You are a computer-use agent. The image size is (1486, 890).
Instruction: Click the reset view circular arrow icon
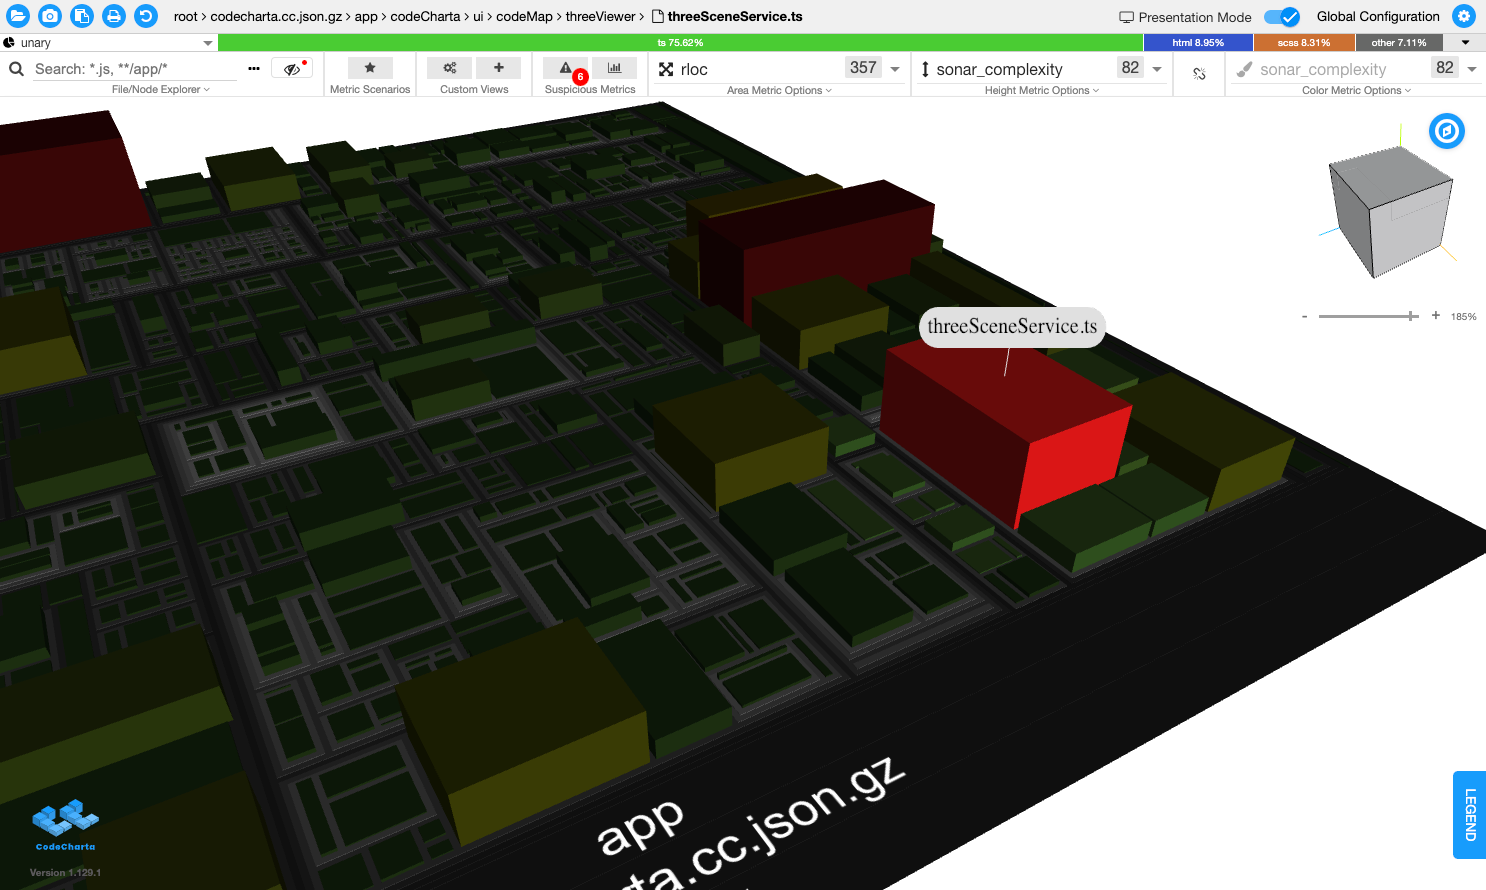point(146,16)
